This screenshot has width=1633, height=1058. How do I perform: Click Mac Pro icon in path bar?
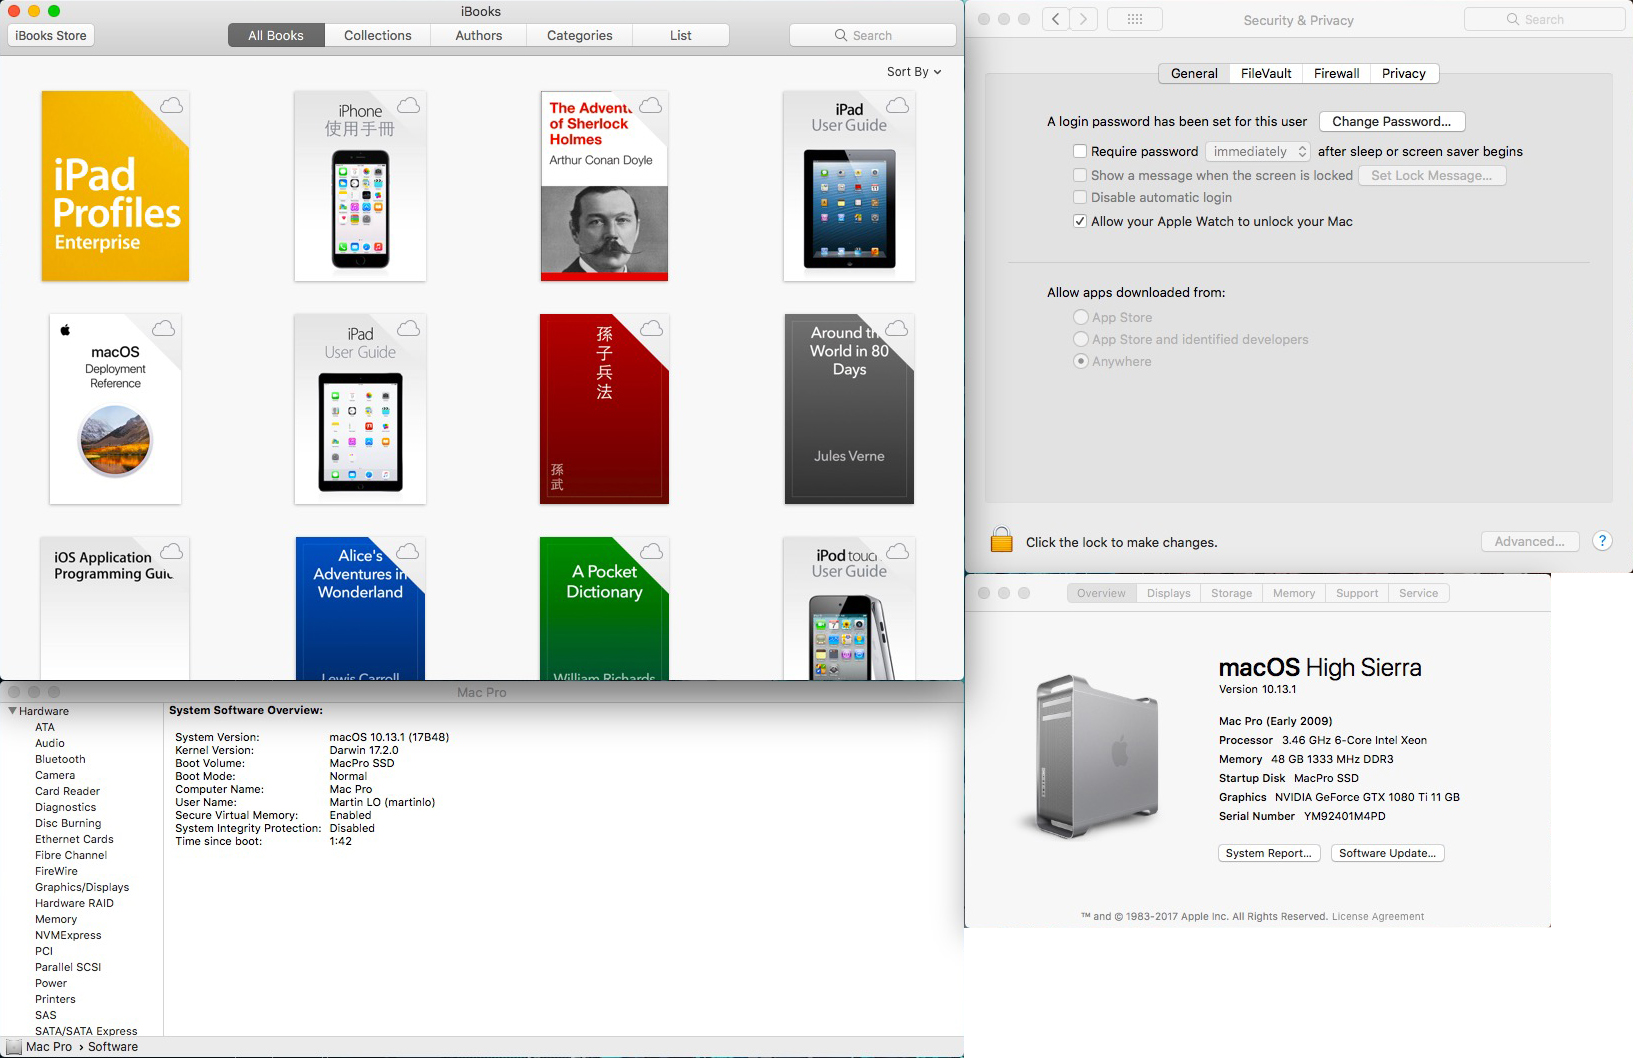tap(14, 1047)
